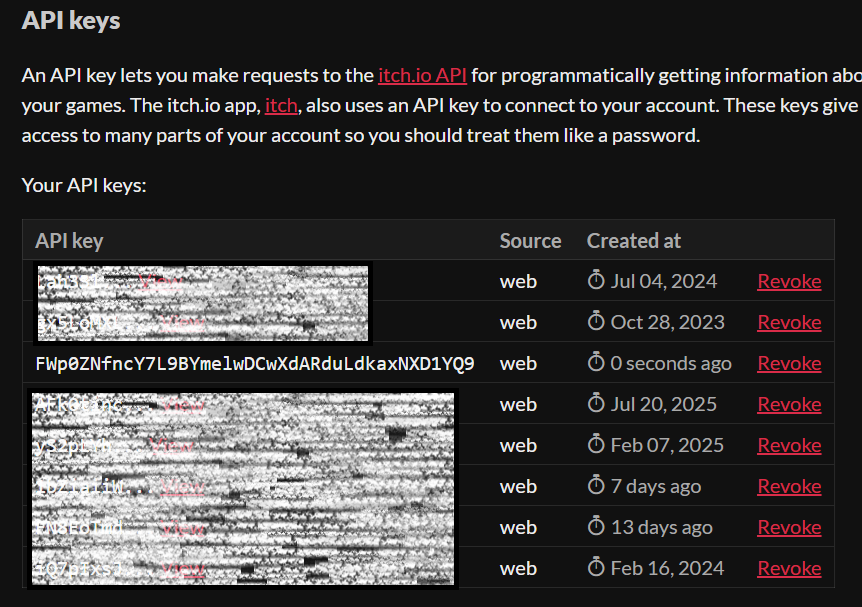Revoke the key created Feb 16, 2024

pos(789,568)
